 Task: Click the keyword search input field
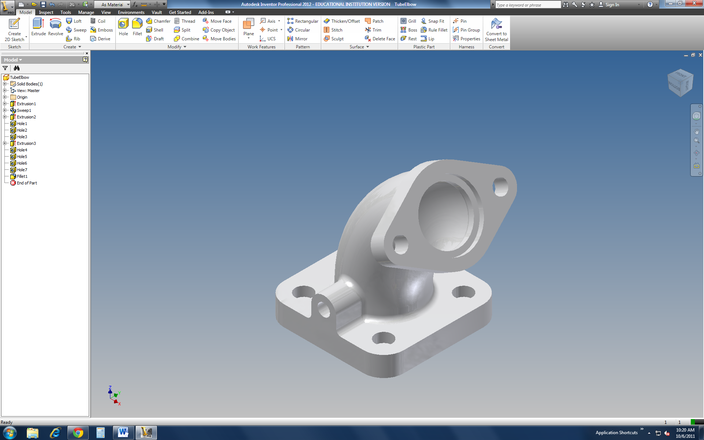[x=528, y=4]
